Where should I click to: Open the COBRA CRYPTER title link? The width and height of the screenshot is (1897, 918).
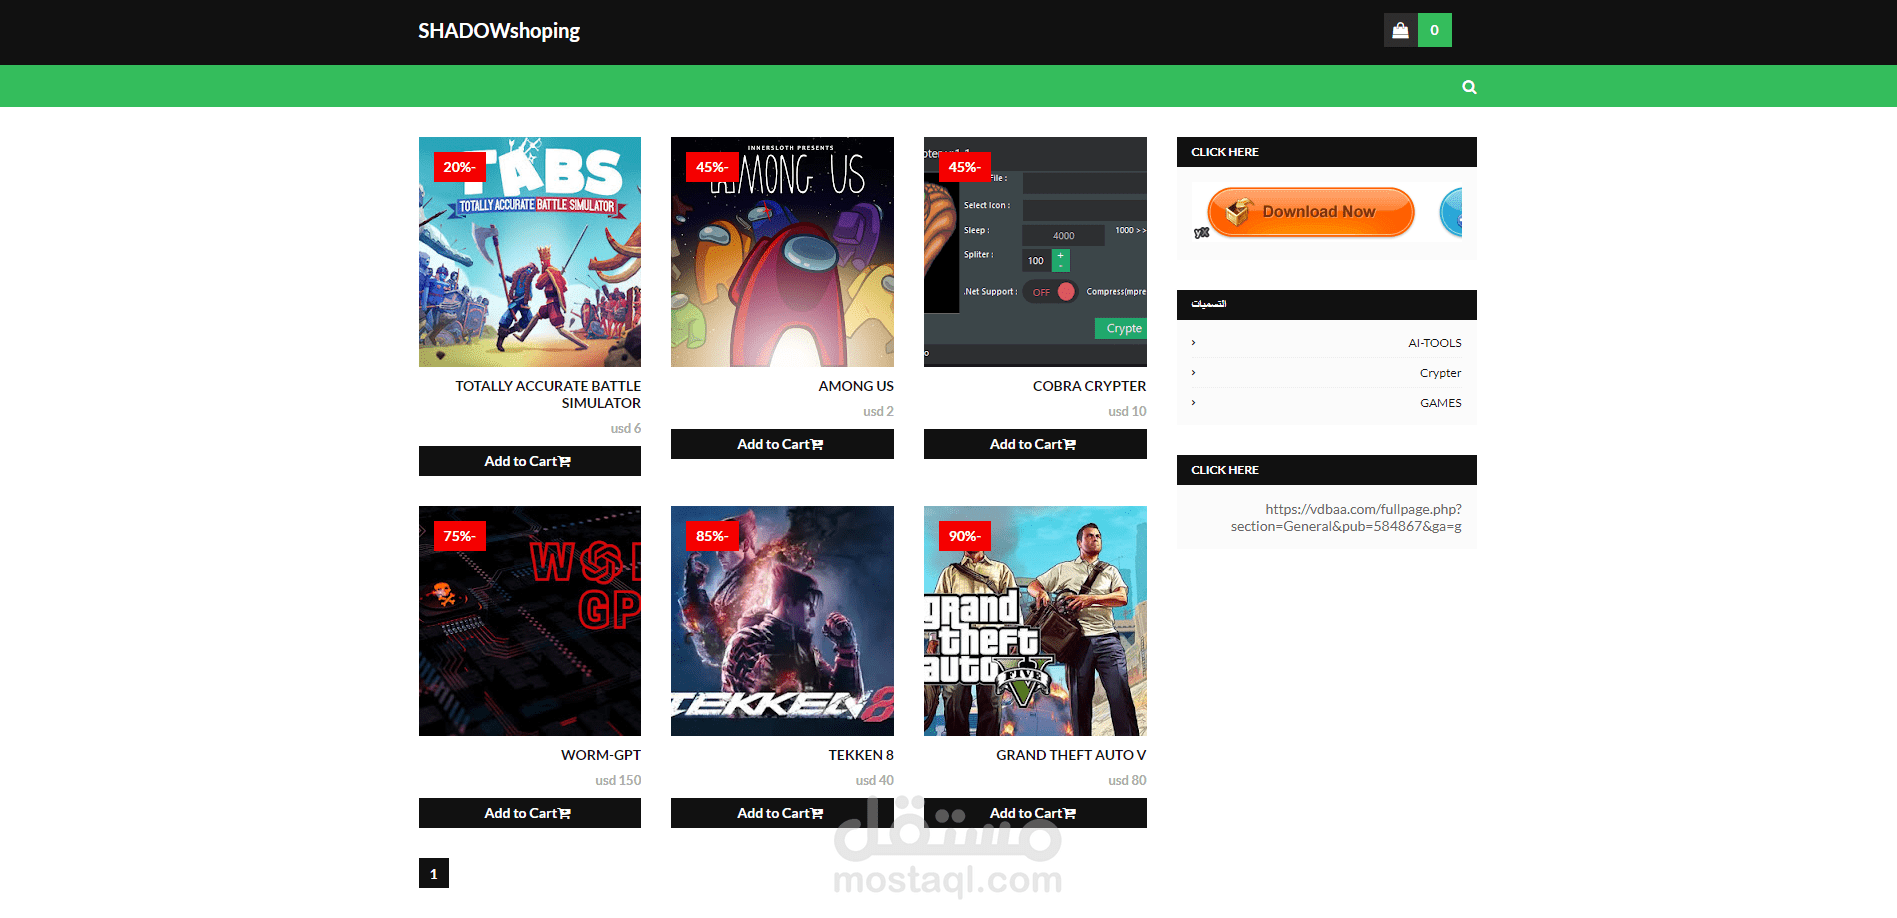[1089, 386]
